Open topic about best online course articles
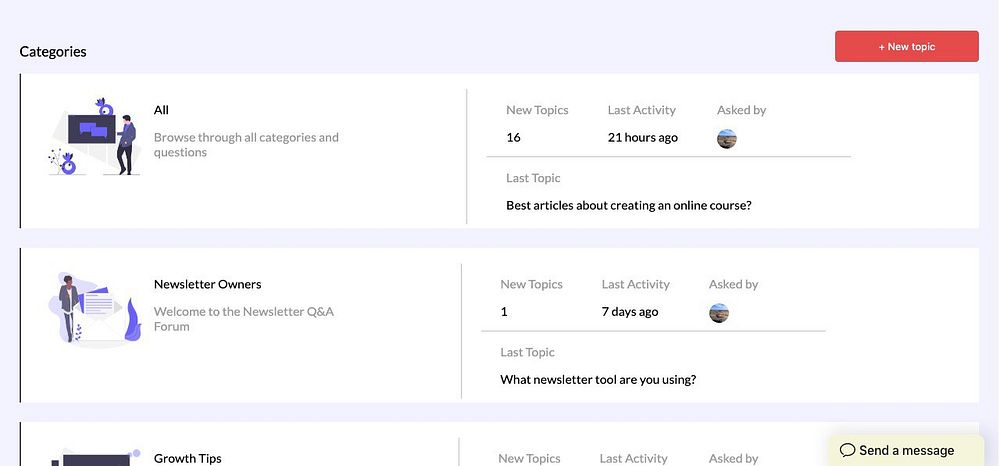Viewport: 1000px width, 466px height. point(628,206)
